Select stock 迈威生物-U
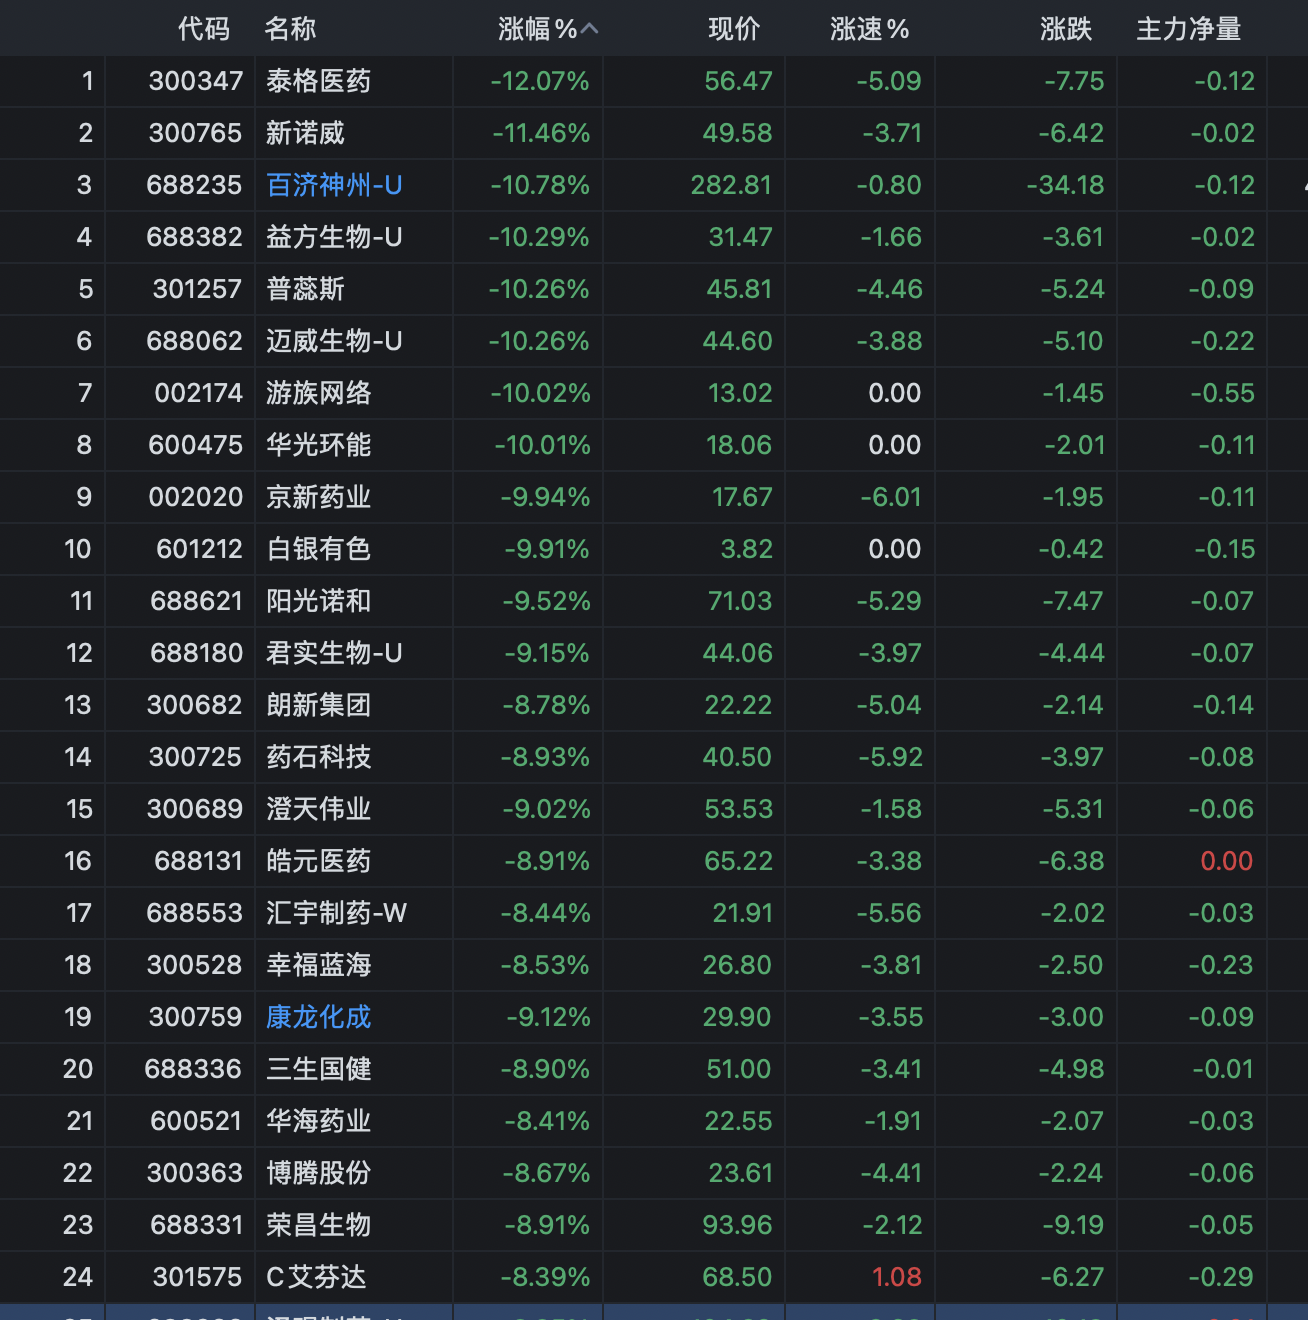Viewport: 1308px width, 1320px height. pyautogui.click(x=334, y=341)
